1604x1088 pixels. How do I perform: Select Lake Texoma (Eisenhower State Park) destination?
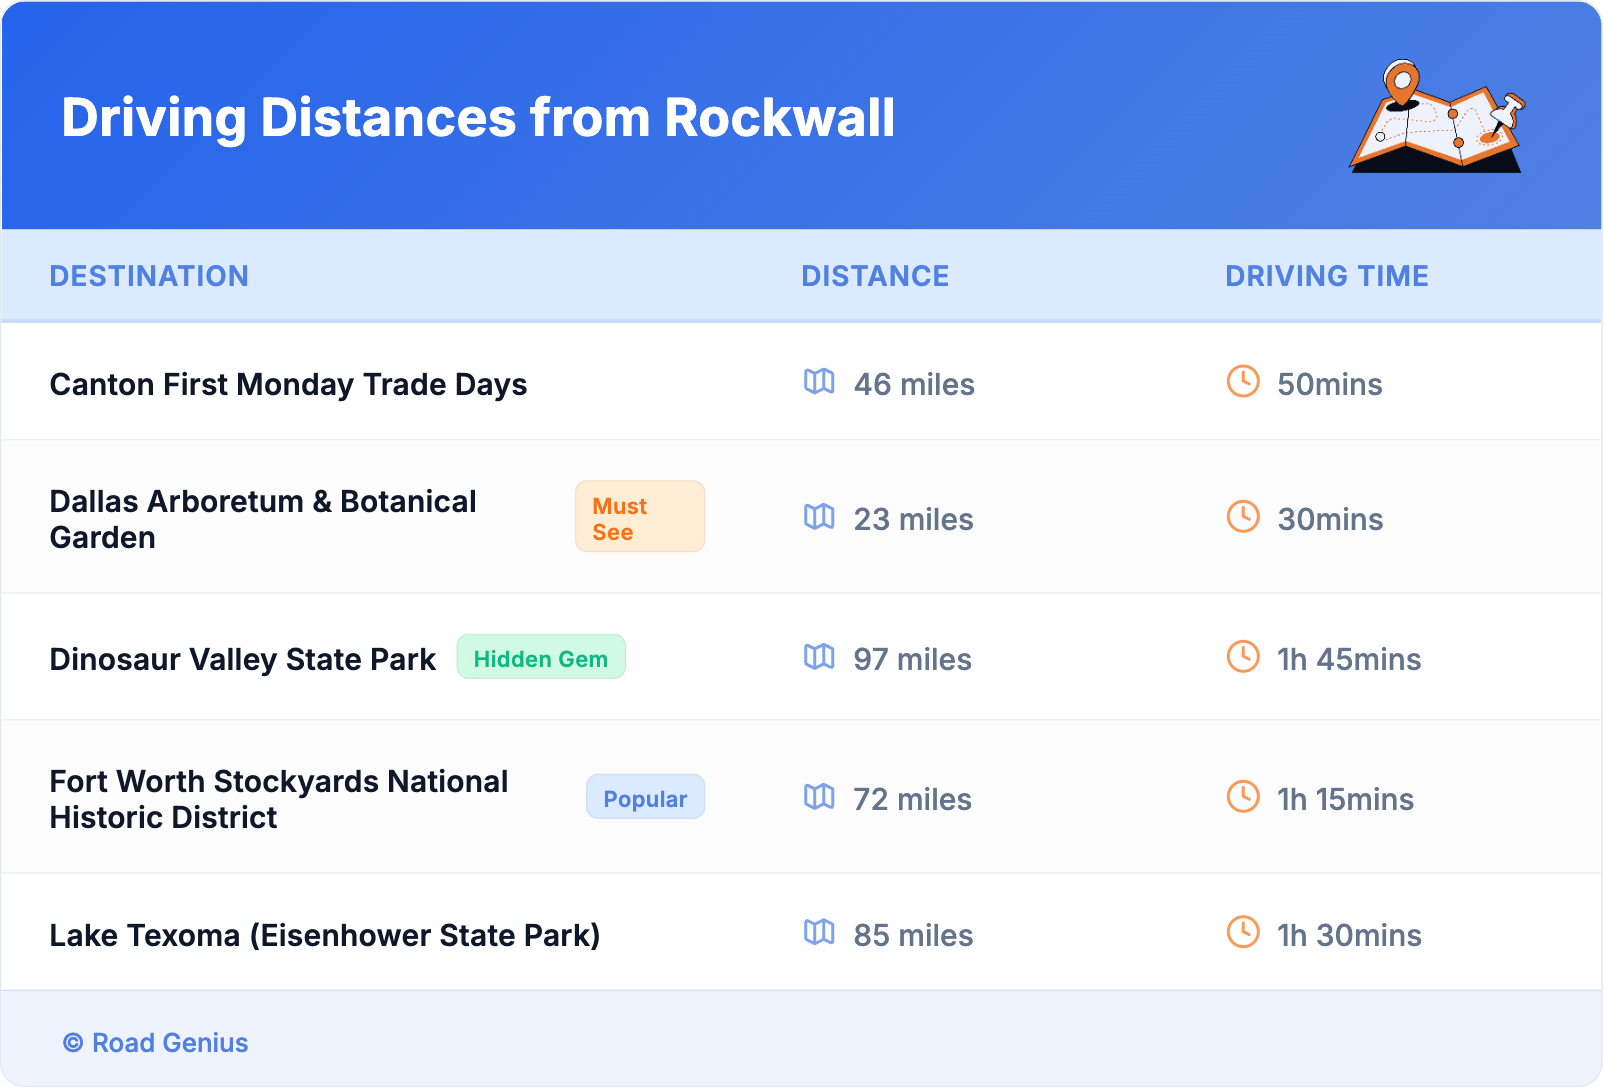click(325, 936)
